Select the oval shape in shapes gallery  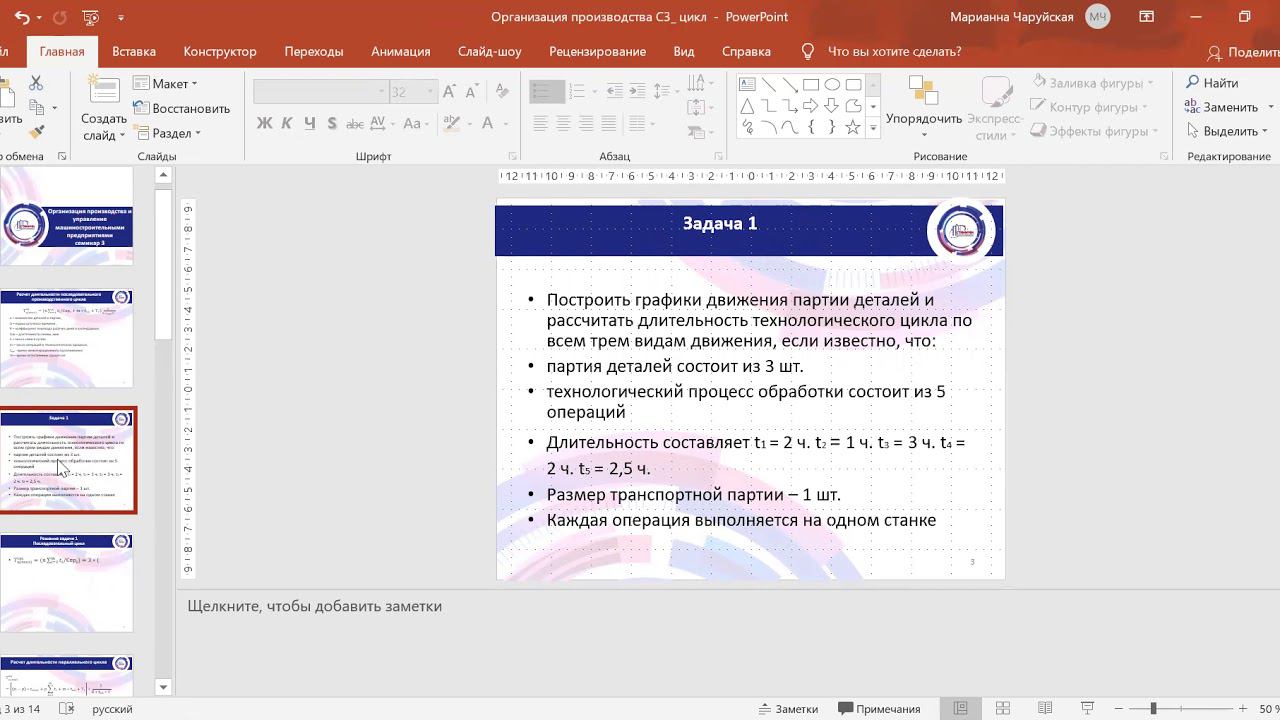pos(832,85)
